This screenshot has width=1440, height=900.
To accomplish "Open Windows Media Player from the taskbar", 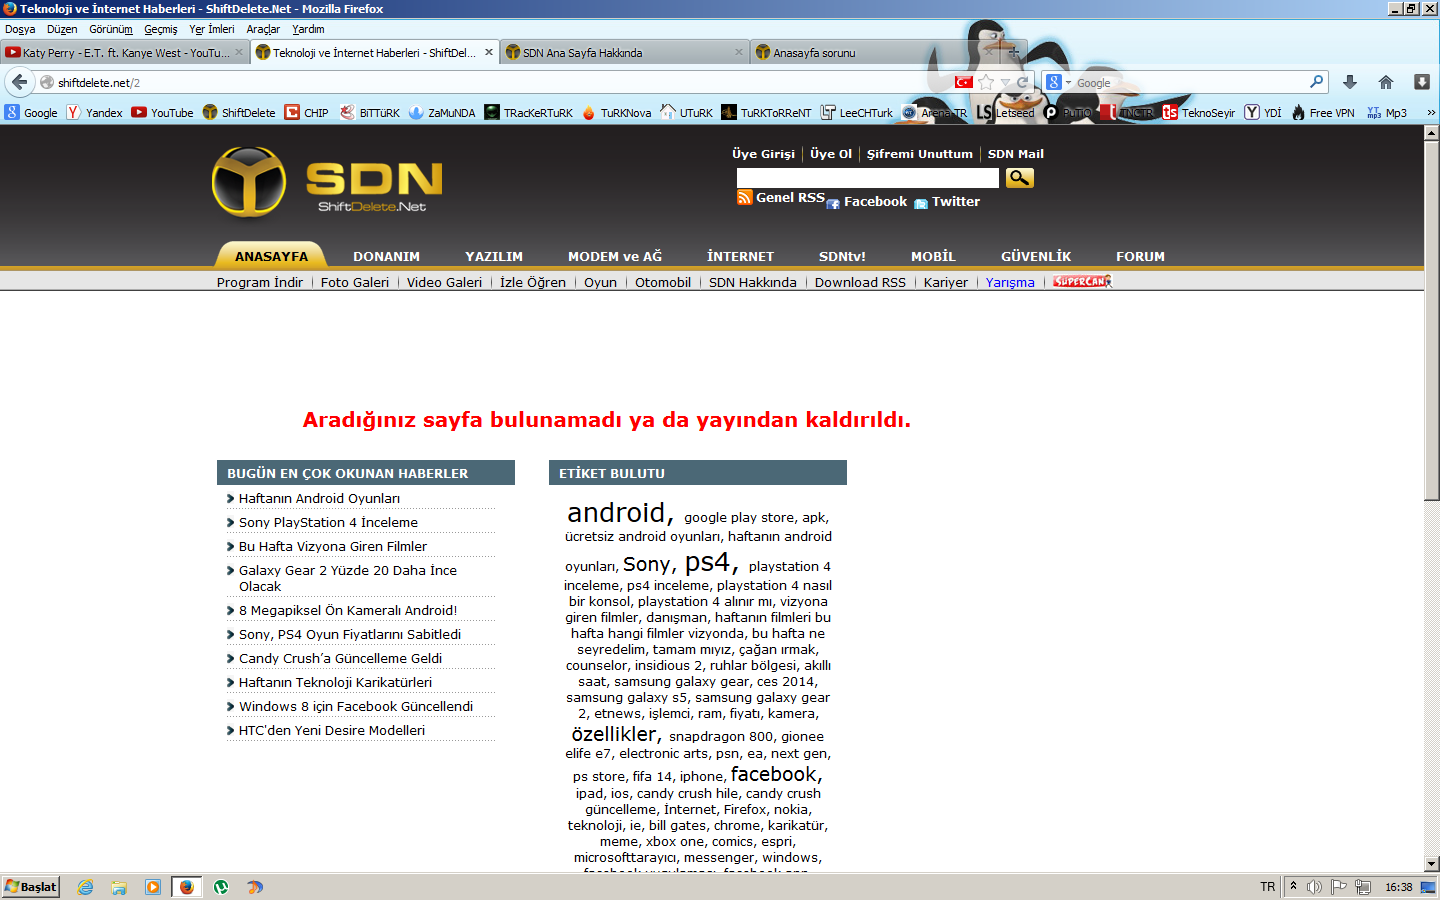I will click(152, 887).
